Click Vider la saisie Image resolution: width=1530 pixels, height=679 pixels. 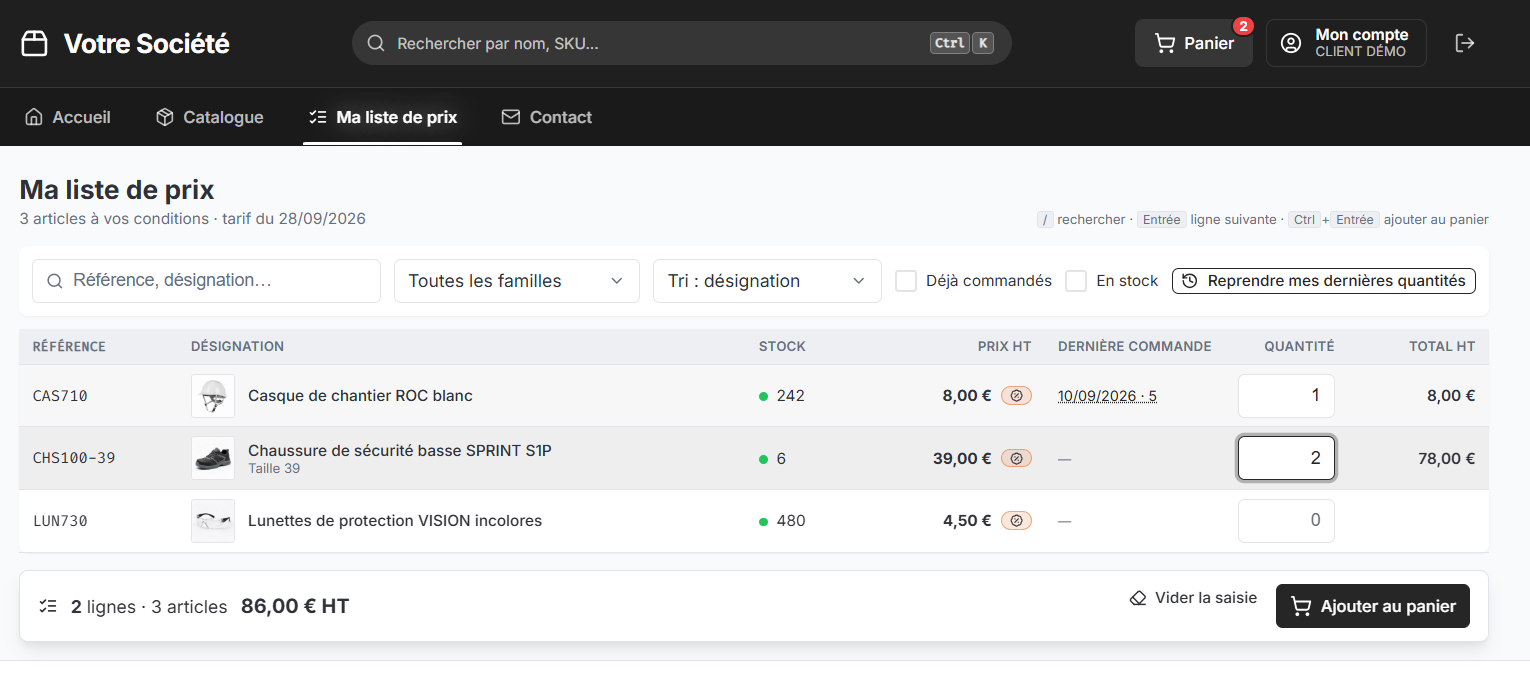(x=1193, y=598)
